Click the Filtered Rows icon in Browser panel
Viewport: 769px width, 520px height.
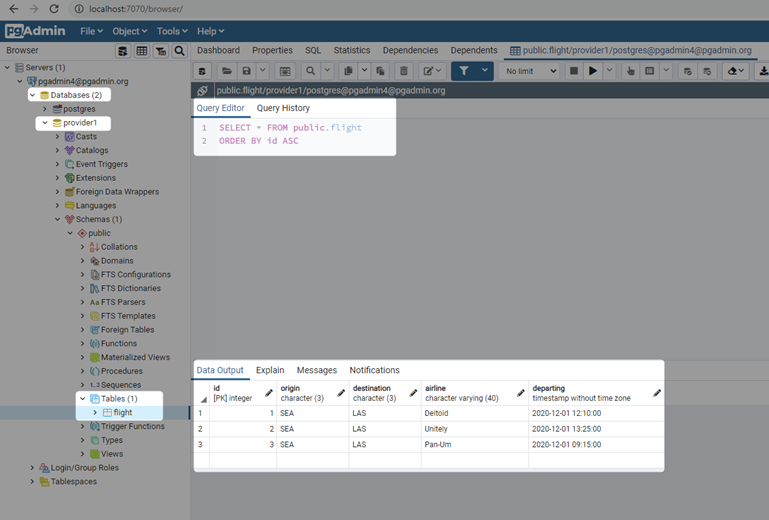(161, 51)
